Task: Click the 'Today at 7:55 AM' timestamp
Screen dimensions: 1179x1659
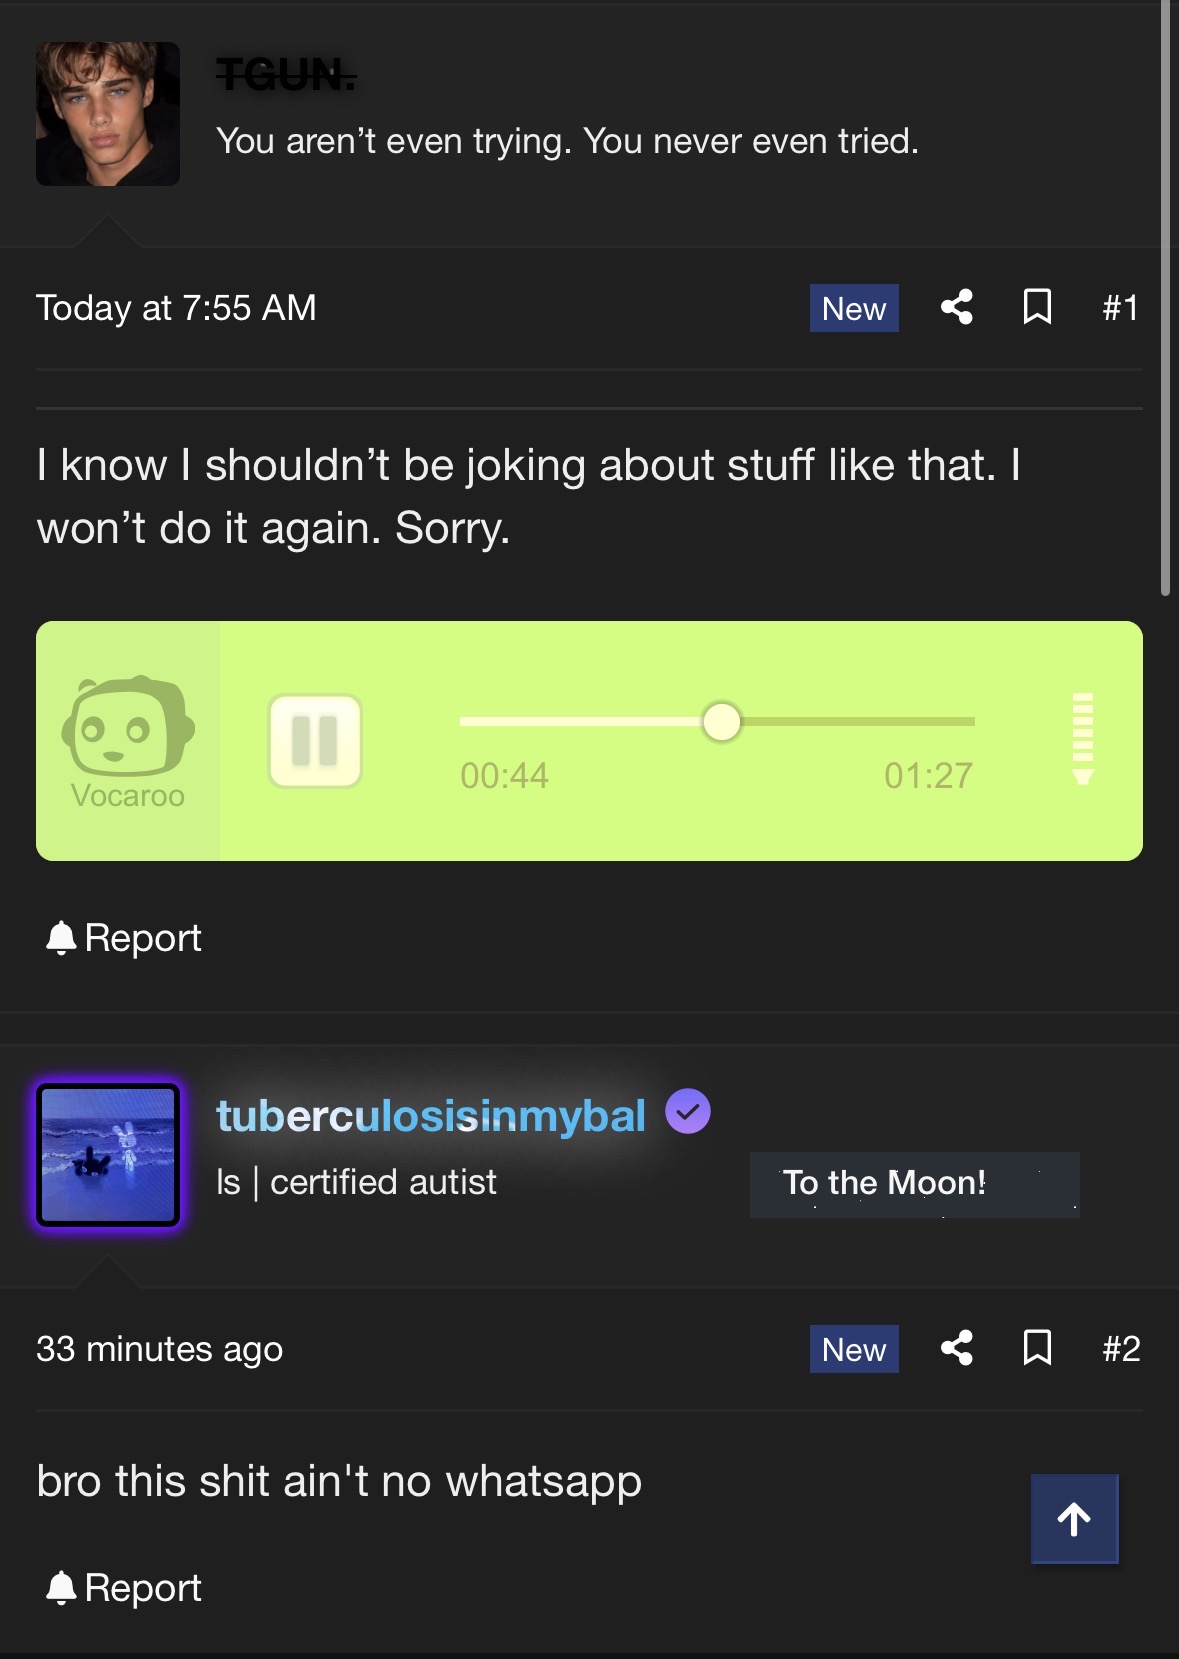Action: coord(176,308)
